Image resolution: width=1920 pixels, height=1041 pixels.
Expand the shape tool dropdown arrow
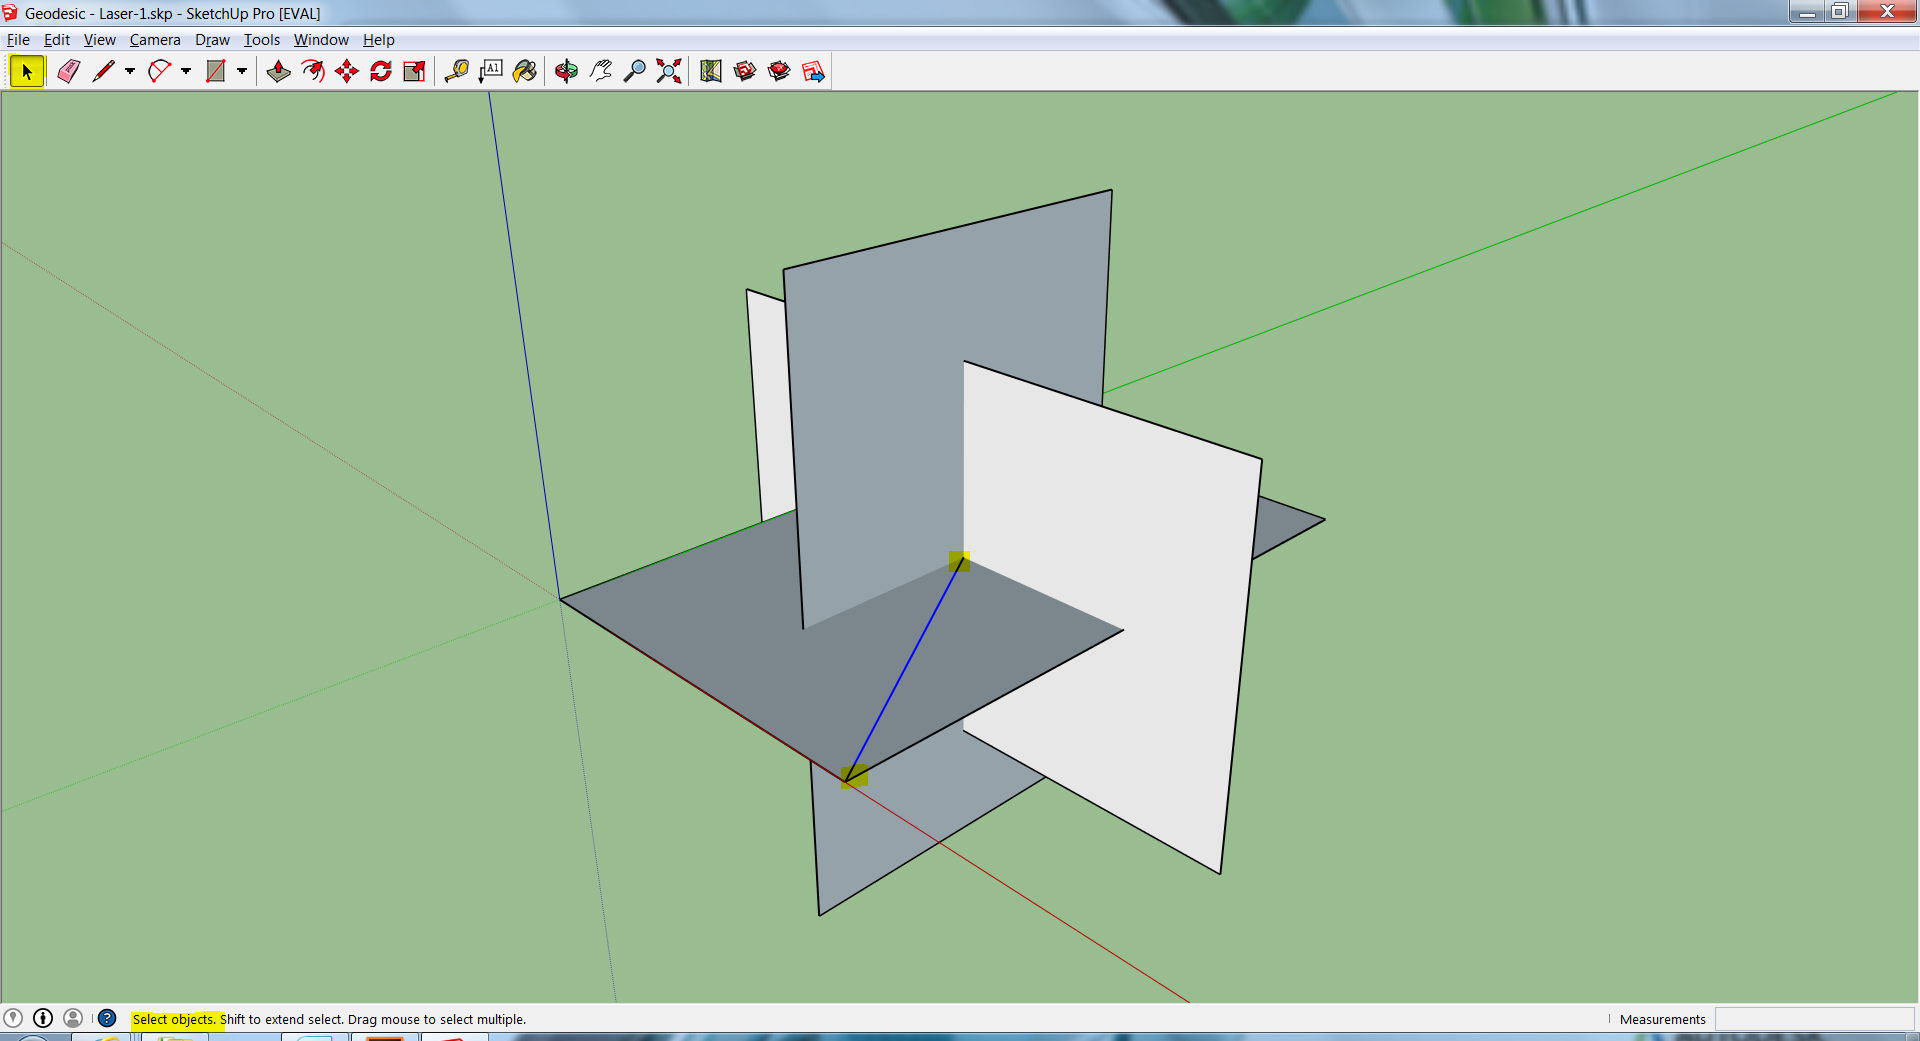coord(242,71)
